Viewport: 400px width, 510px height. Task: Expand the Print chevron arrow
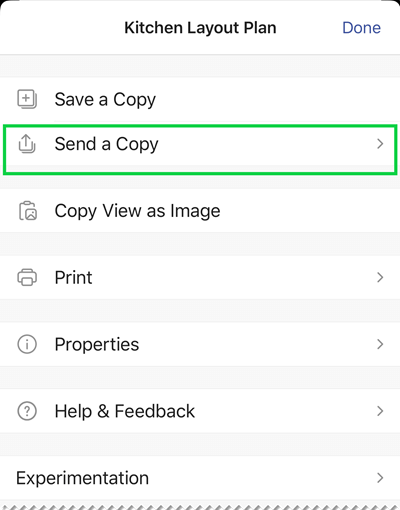[x=380, y=277]
